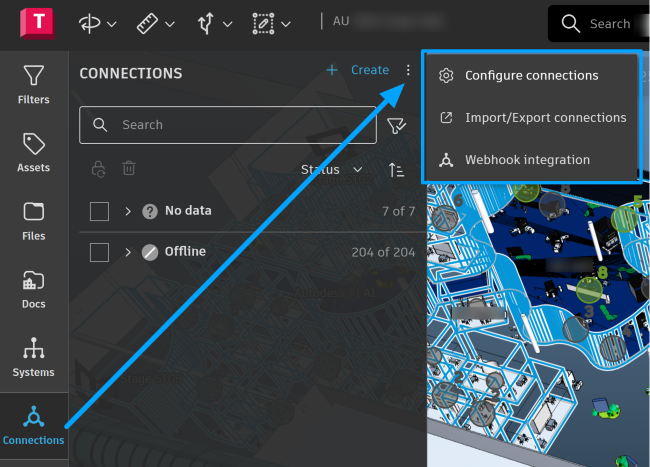The image size is (650, 467).
Task: Open the Files panel
Action: point(34,221)
